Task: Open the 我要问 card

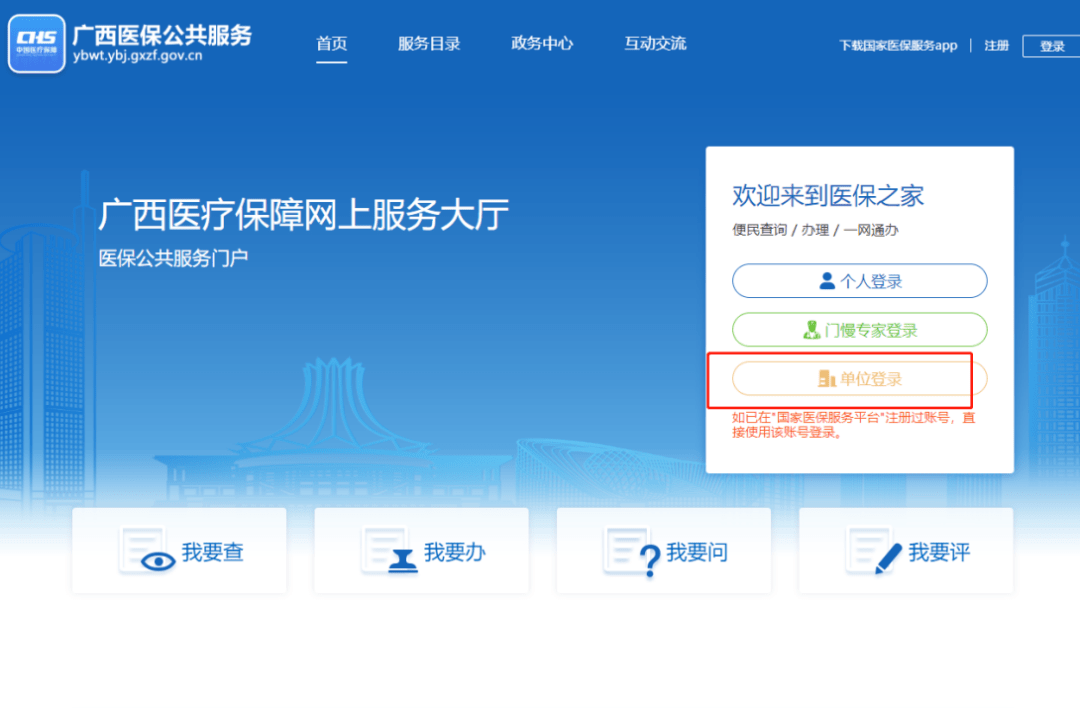Action: point(664,550)
